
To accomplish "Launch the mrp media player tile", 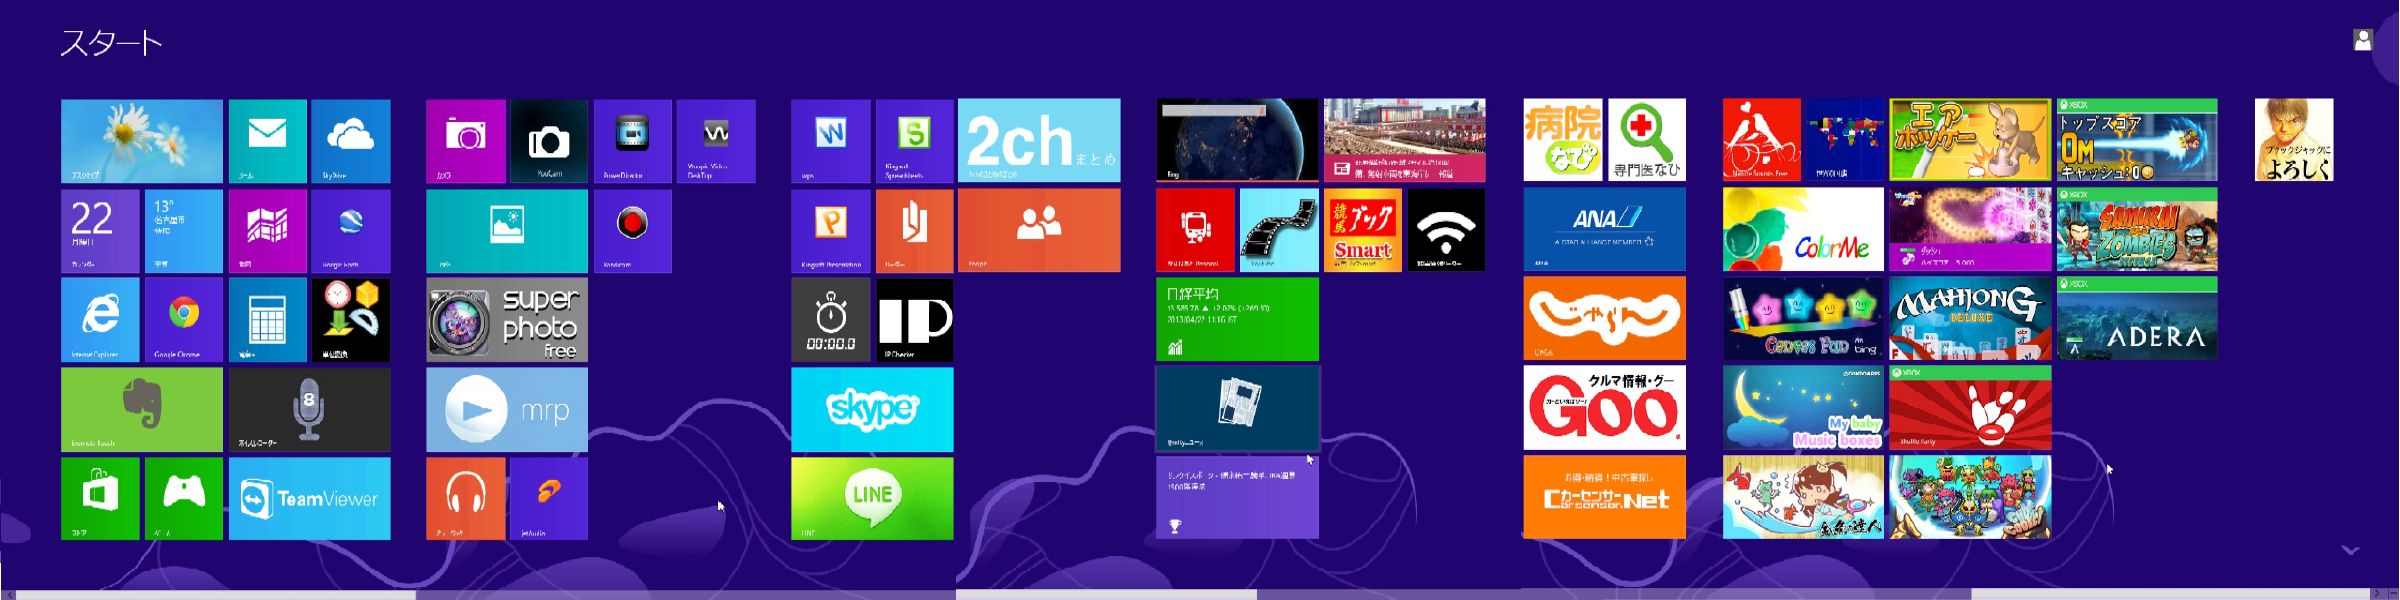I will 507,409.
